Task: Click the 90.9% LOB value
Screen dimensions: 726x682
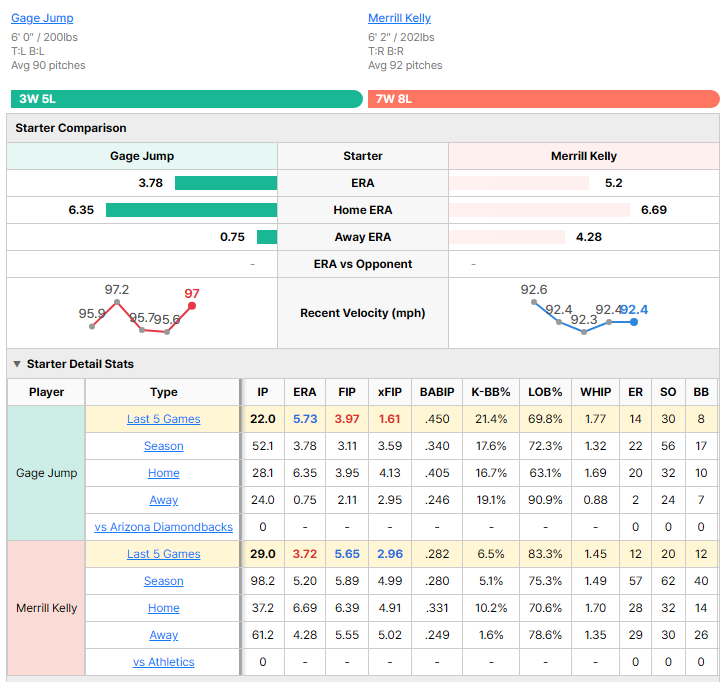Action: coord(545,500)
